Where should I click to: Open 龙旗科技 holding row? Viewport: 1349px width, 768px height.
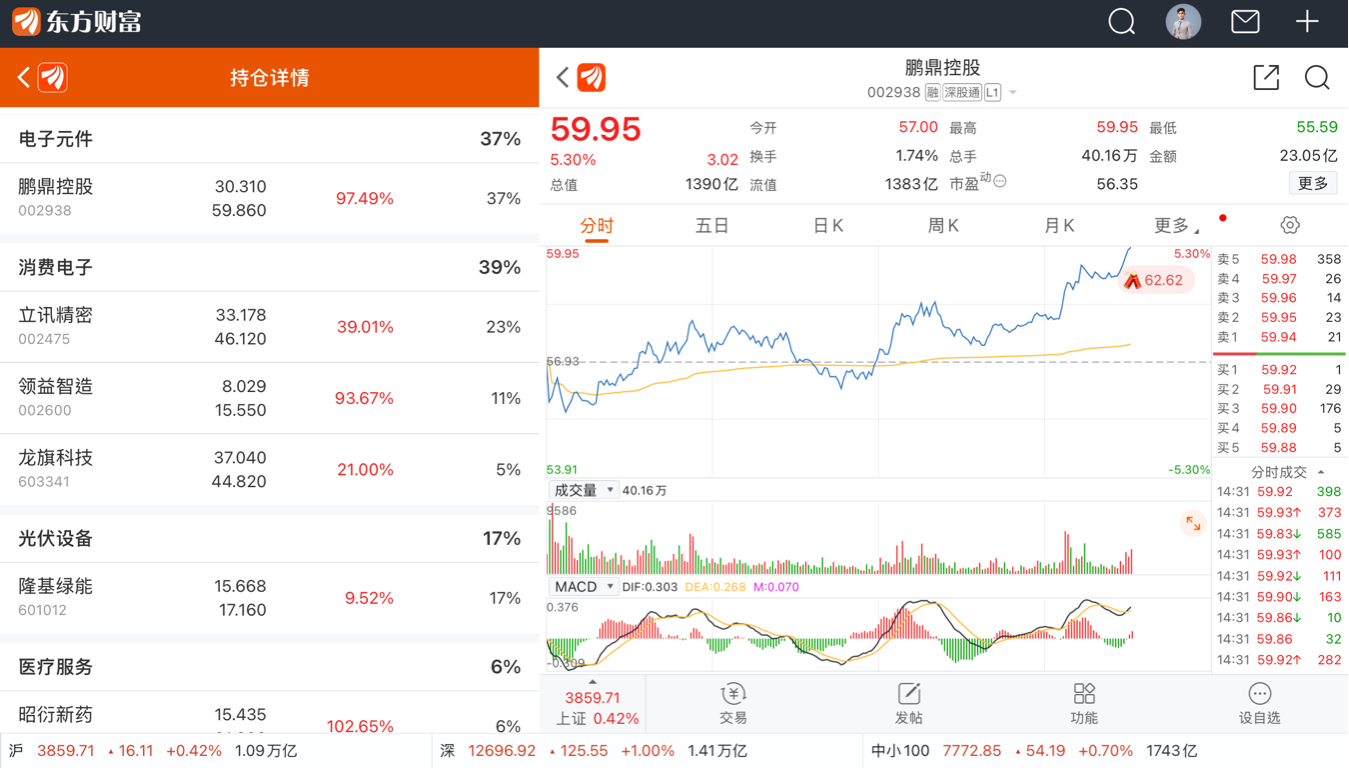tap(270, 469)
